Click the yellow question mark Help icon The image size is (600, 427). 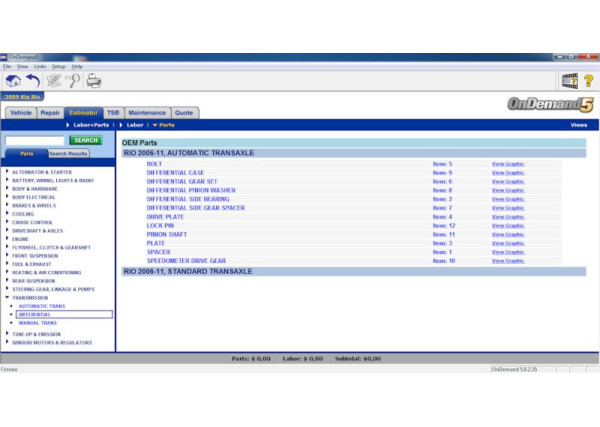[x=589, y=82]
